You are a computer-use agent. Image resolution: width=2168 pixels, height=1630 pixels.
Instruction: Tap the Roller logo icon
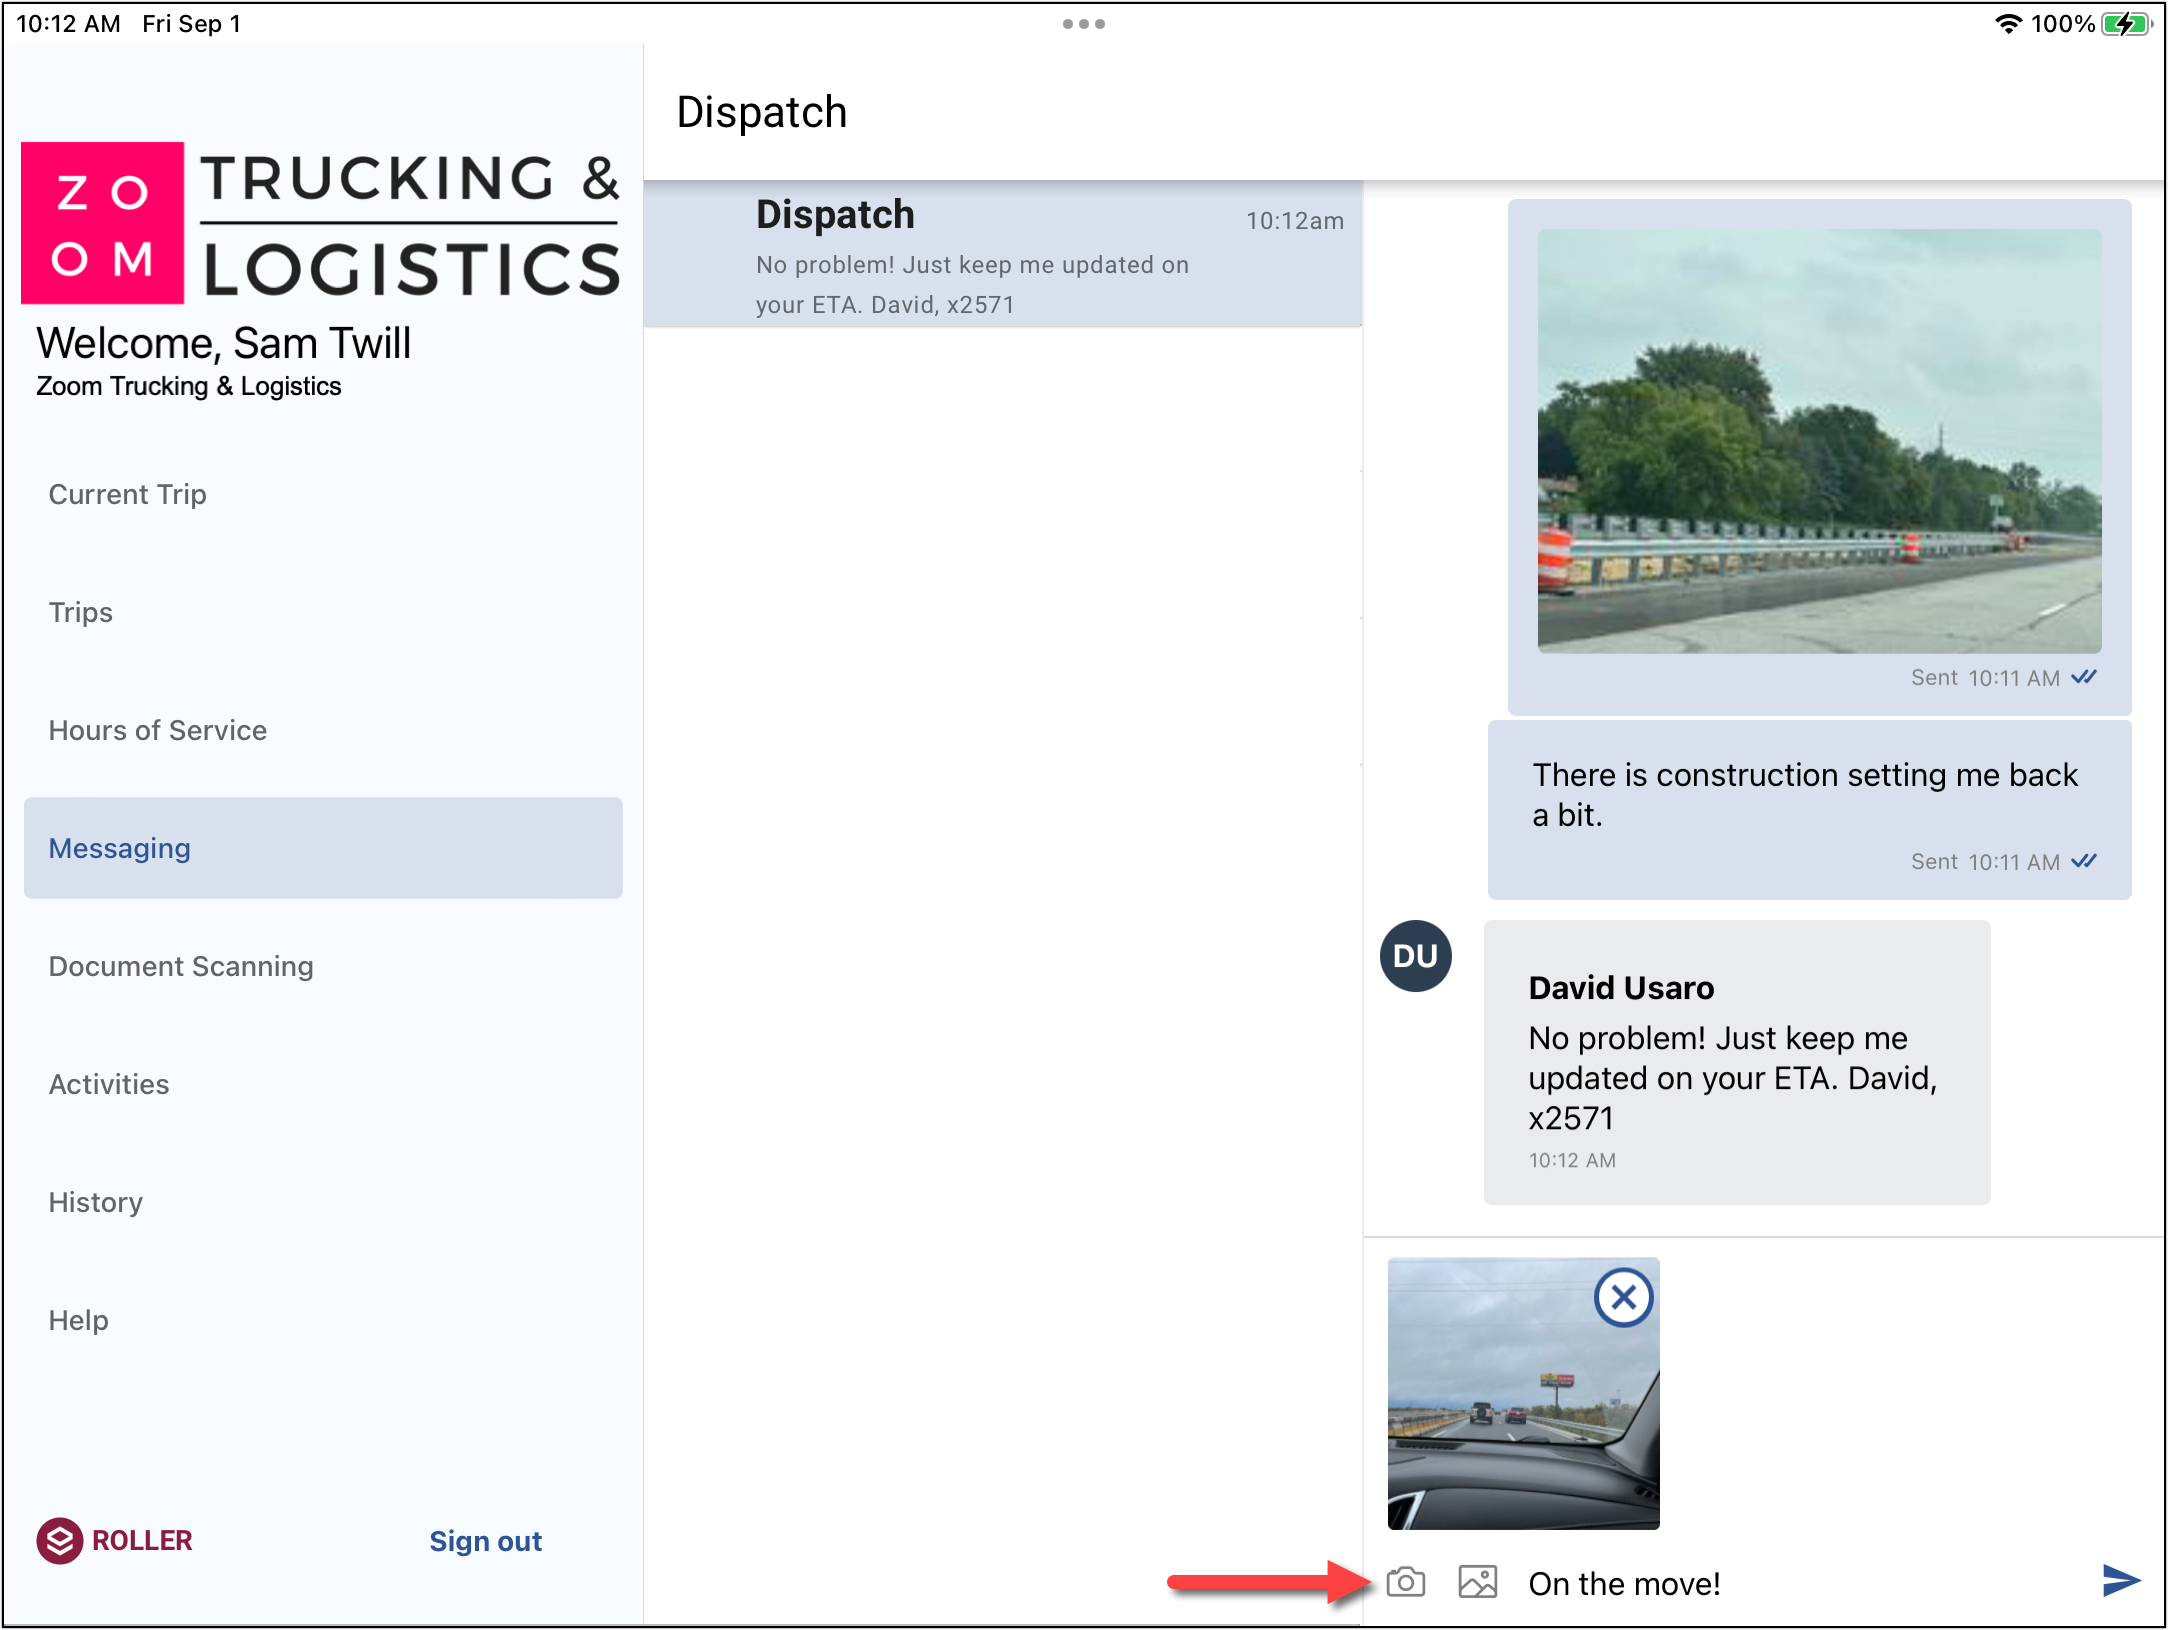[60, 1540]
